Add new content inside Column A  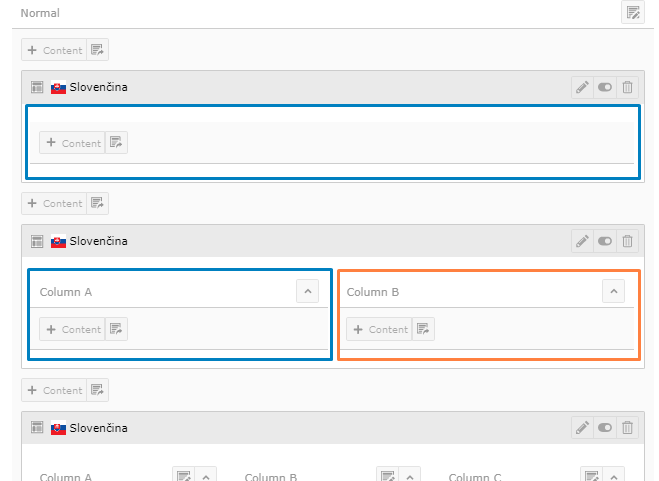click(x=73, y=329)
